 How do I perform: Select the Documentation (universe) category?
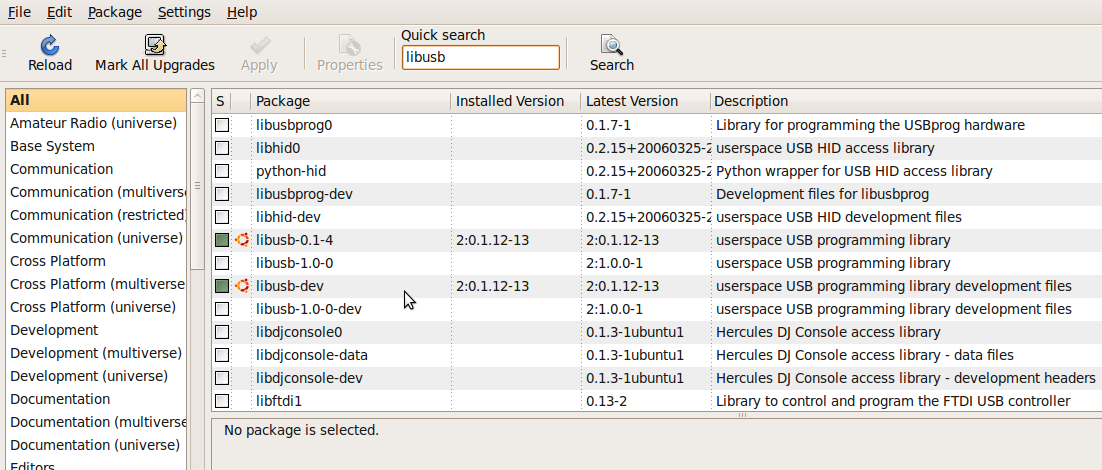point(96,445)
